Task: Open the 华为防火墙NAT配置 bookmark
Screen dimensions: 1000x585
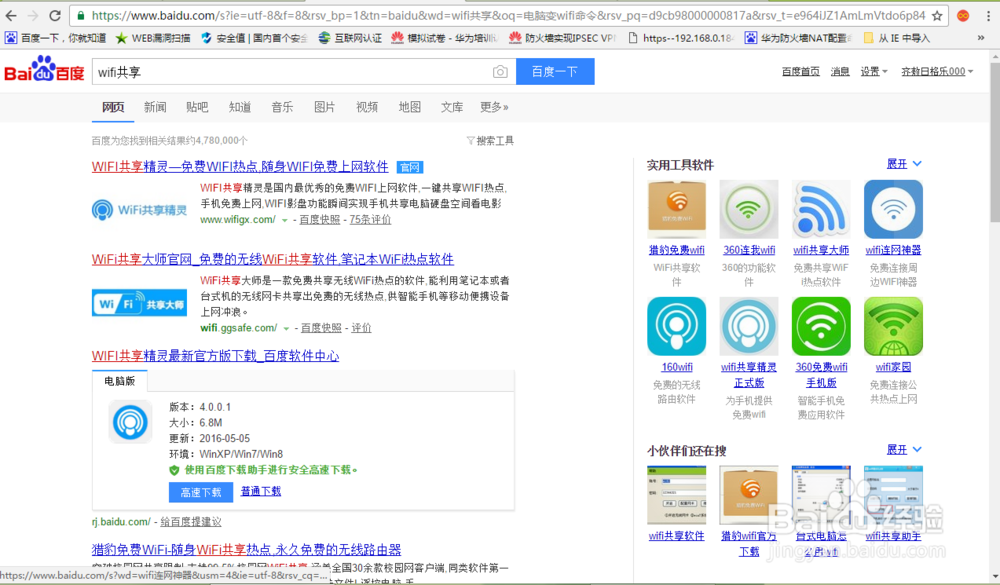Action: [x=798, y=38]
